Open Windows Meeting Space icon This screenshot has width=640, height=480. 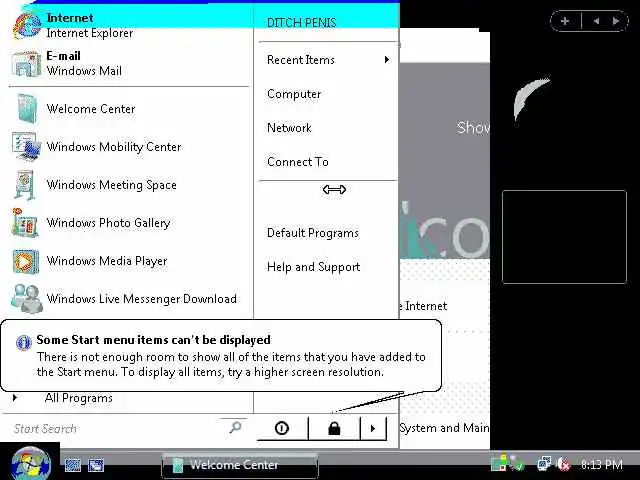pyautogui.click(x=25, y=185)
